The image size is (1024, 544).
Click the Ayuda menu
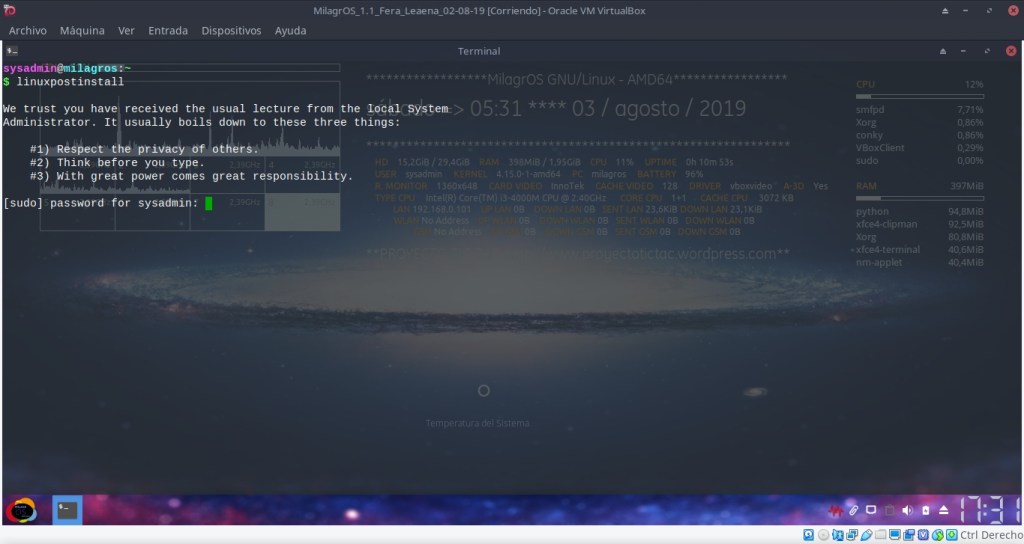click(291, 31)
